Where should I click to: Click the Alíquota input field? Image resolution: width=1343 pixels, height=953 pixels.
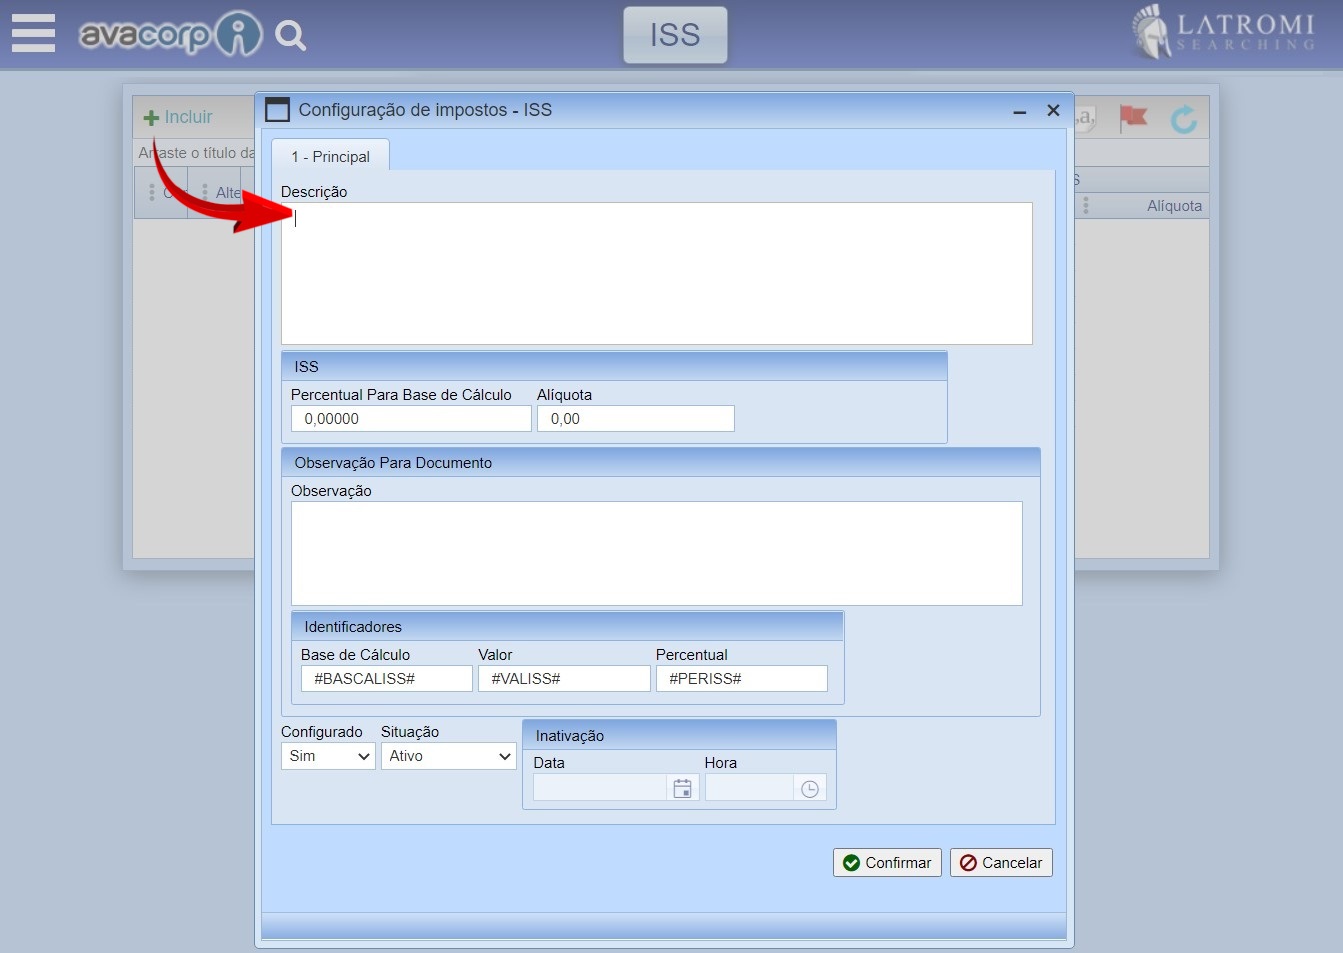point(635,419)
